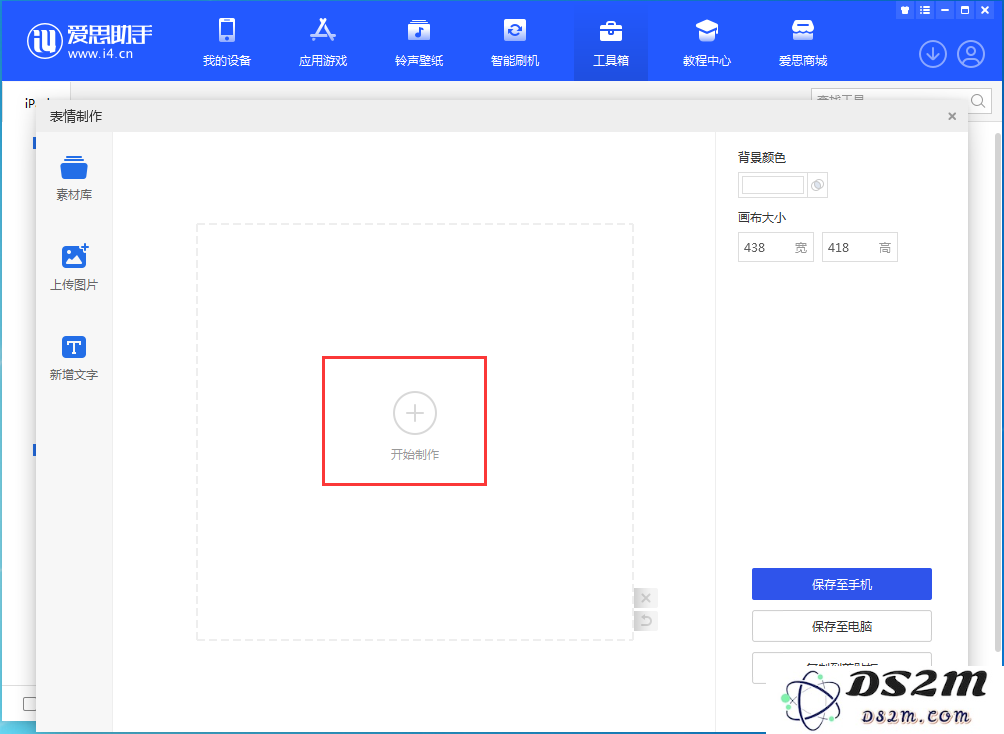
Task: Edit the canvas height field 418
Action: tap(859, 247)
